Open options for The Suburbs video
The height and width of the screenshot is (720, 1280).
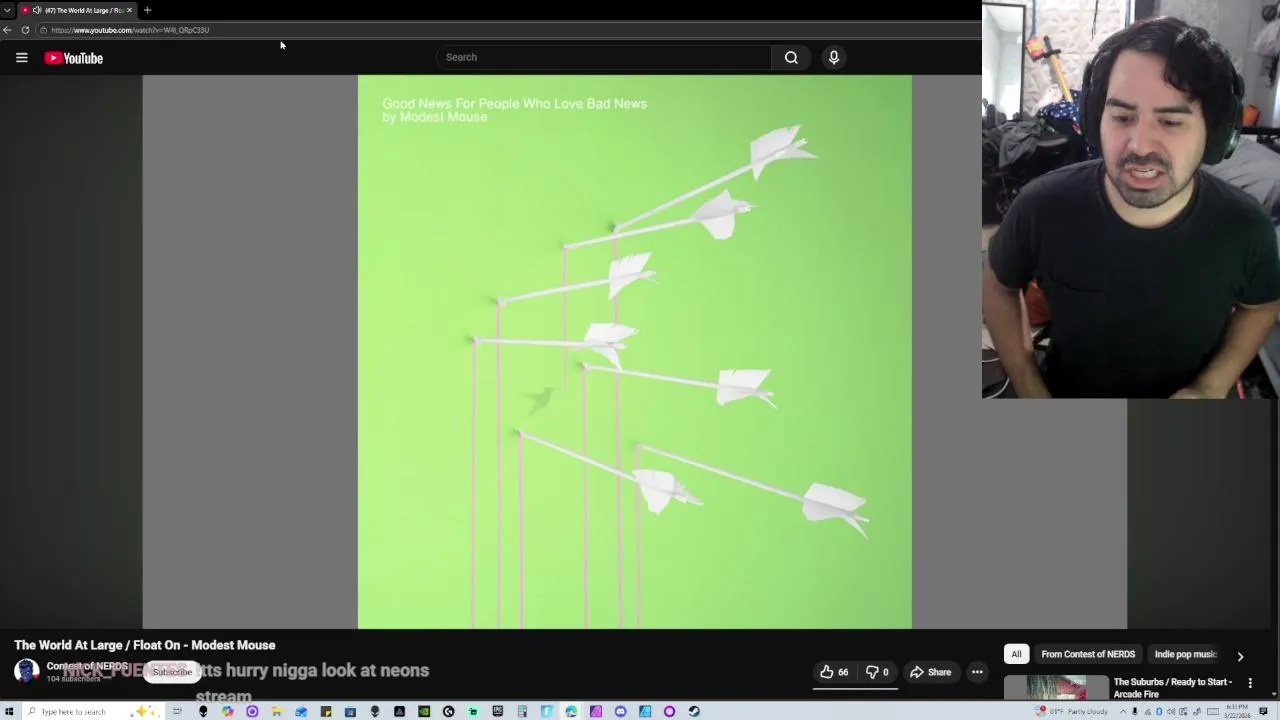point(1250,683)
